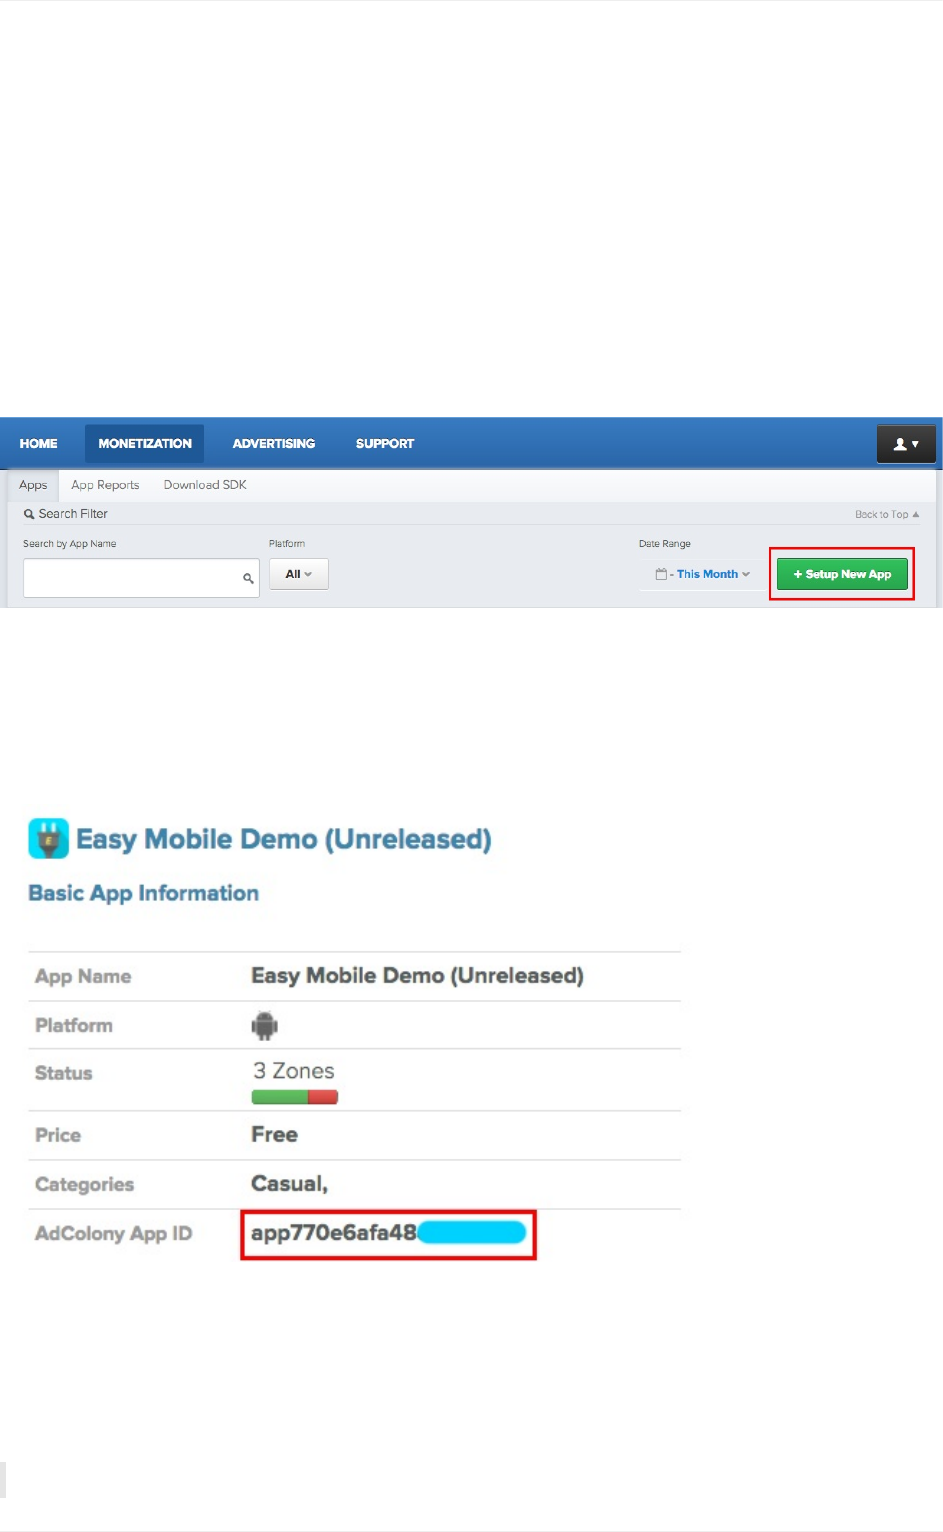943x1532 pixels.
Task: Focus the Search by App Name field
Action: click(141, 578)
